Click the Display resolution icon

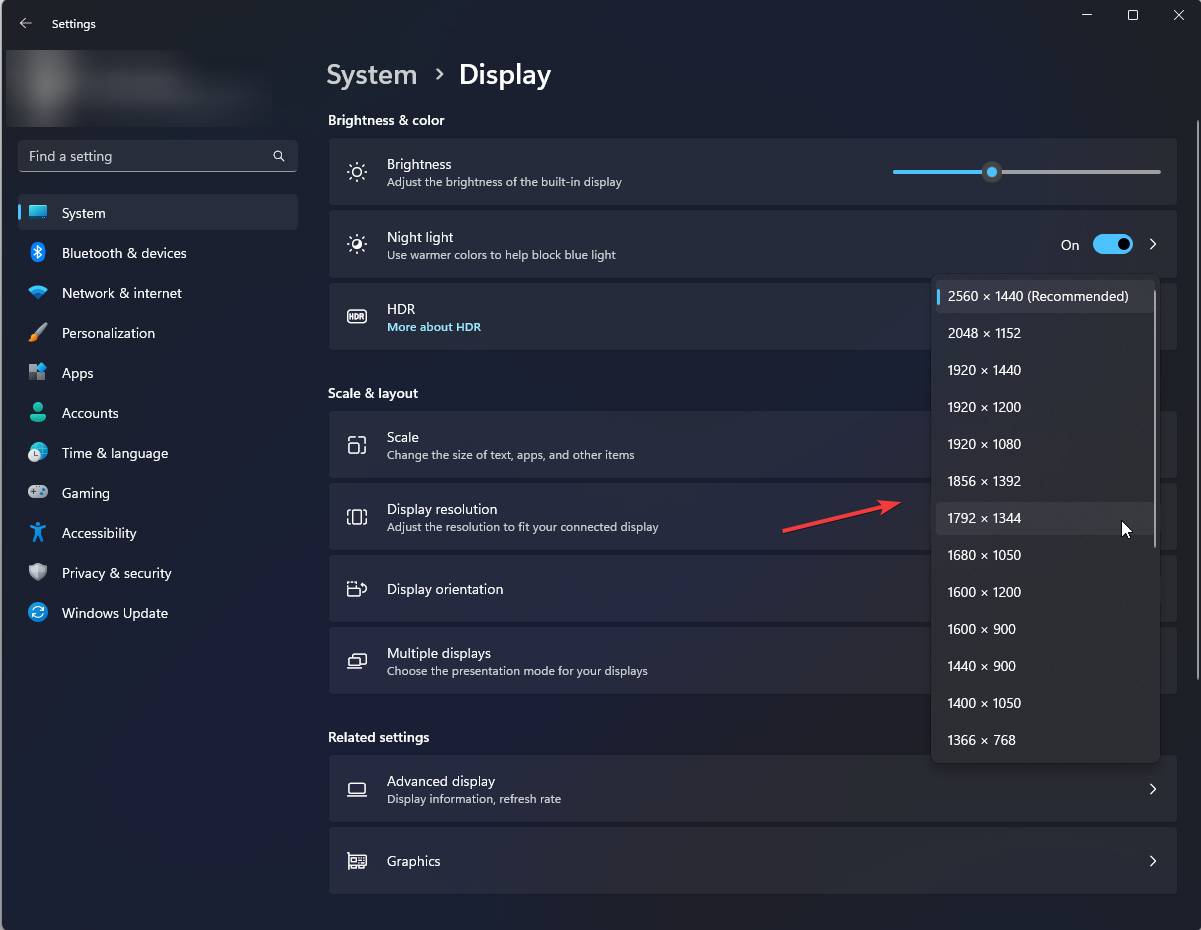click(357, 517)
